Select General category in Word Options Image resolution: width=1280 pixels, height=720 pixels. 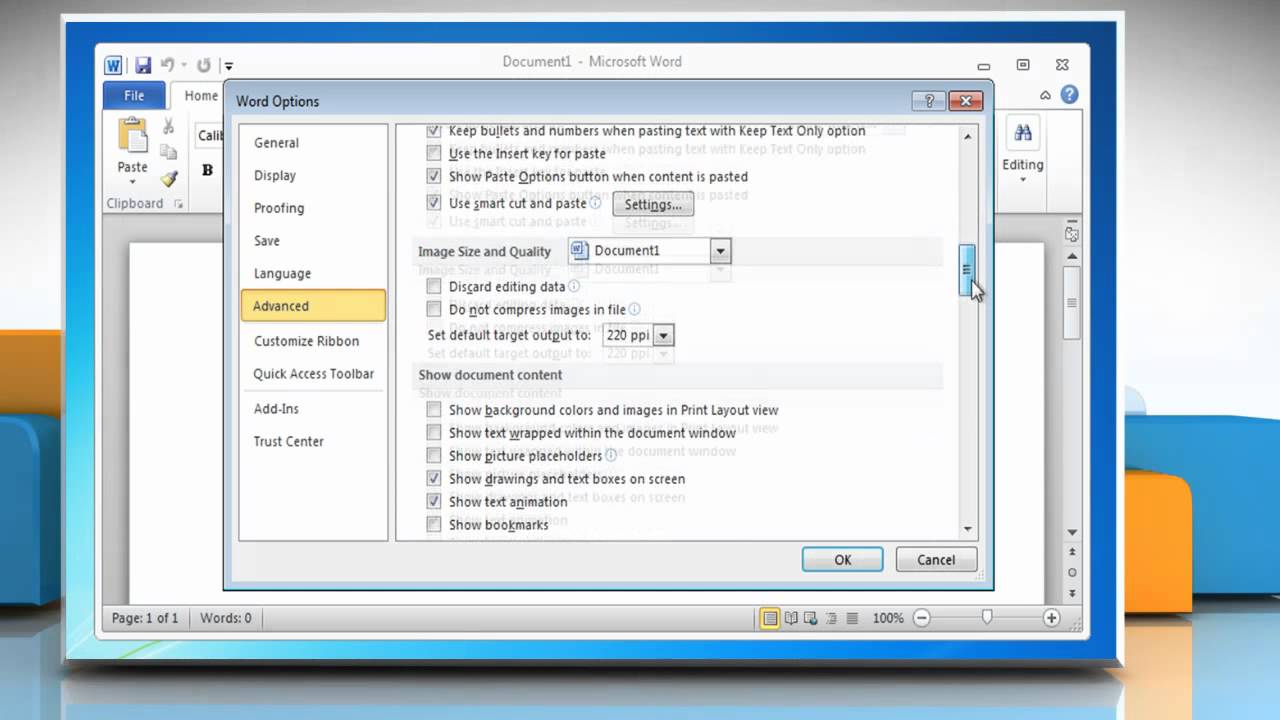tap(313, 143)
